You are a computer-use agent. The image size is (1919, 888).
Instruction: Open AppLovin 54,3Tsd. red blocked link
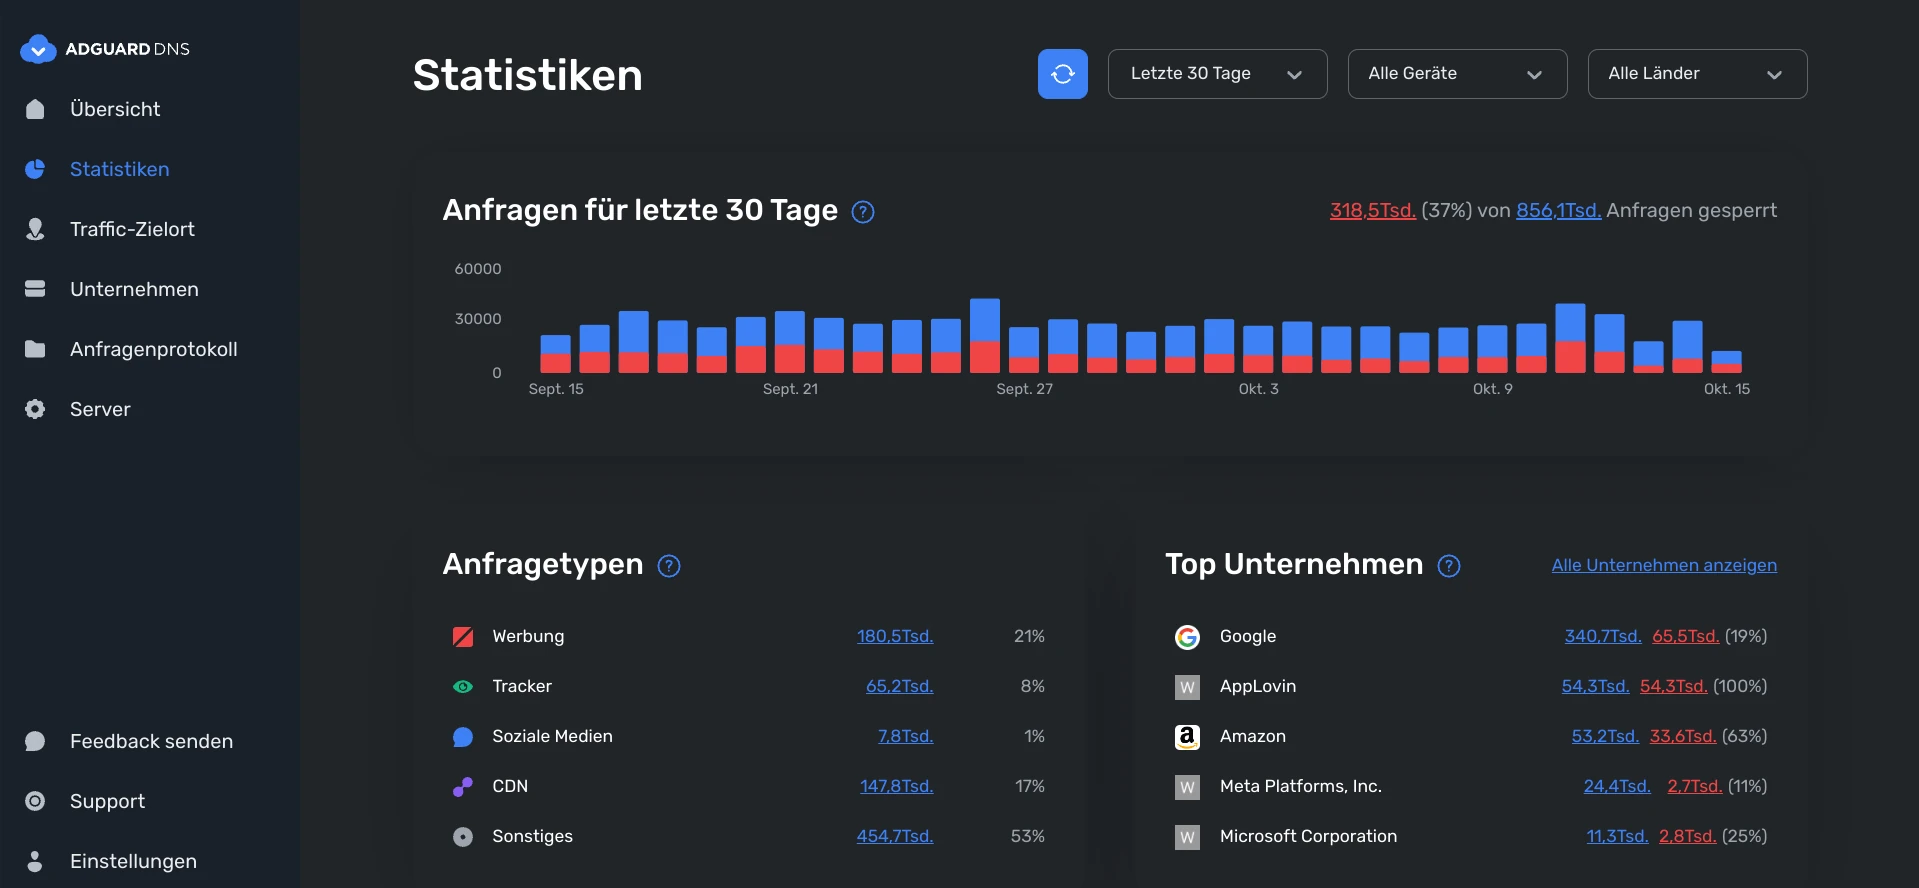pos(1673,686)
